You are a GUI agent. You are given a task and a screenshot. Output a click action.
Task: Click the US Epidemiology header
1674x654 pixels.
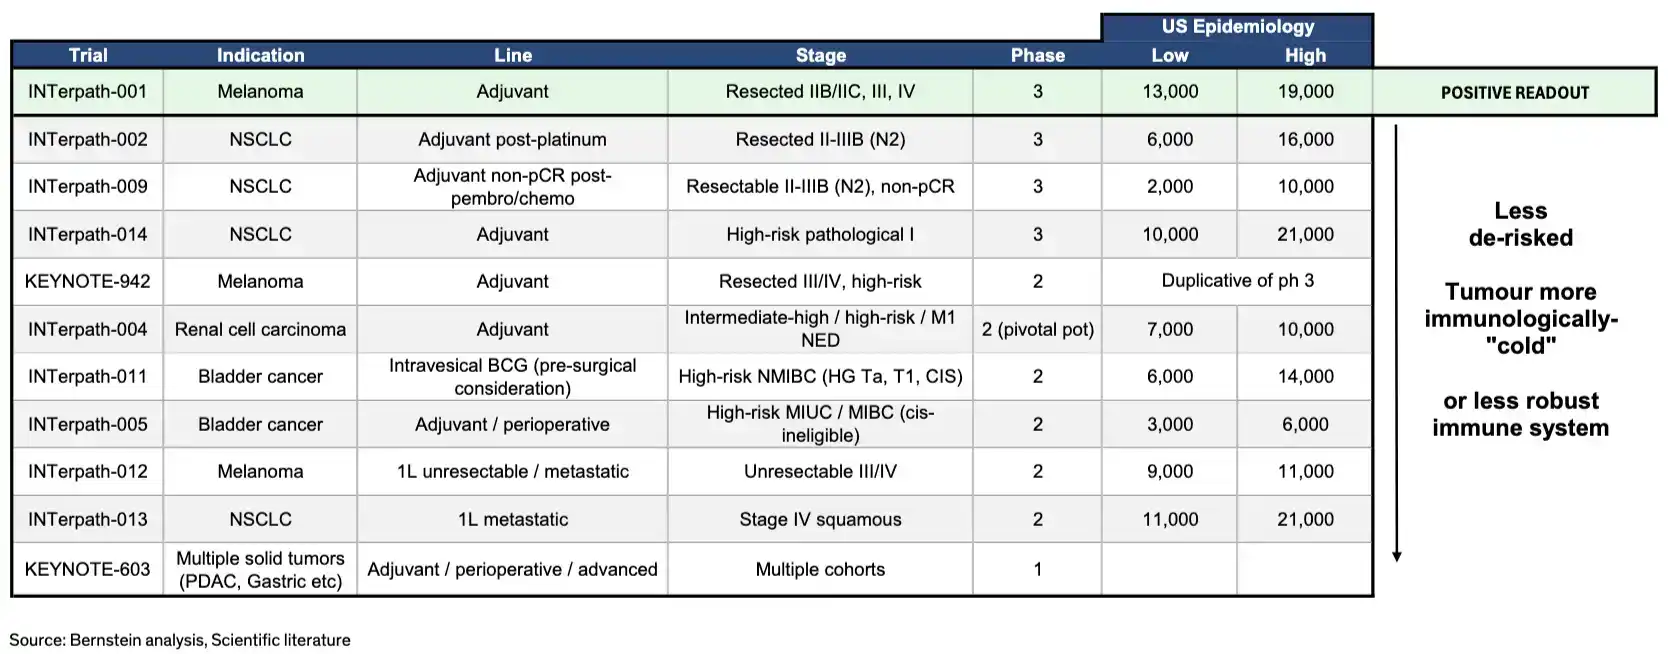pyautogui.click(x=1237, y=27)
